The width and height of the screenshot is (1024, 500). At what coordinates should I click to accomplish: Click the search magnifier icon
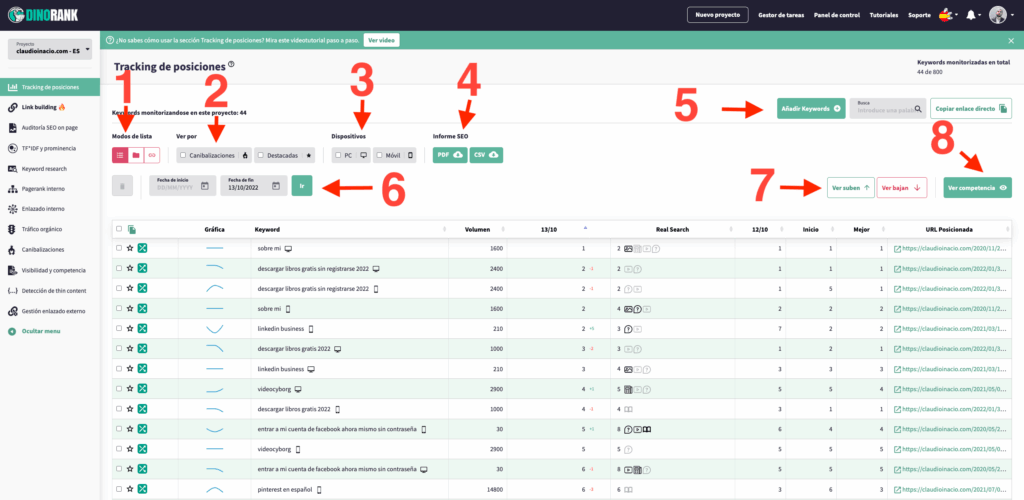[x=918, y=109]
